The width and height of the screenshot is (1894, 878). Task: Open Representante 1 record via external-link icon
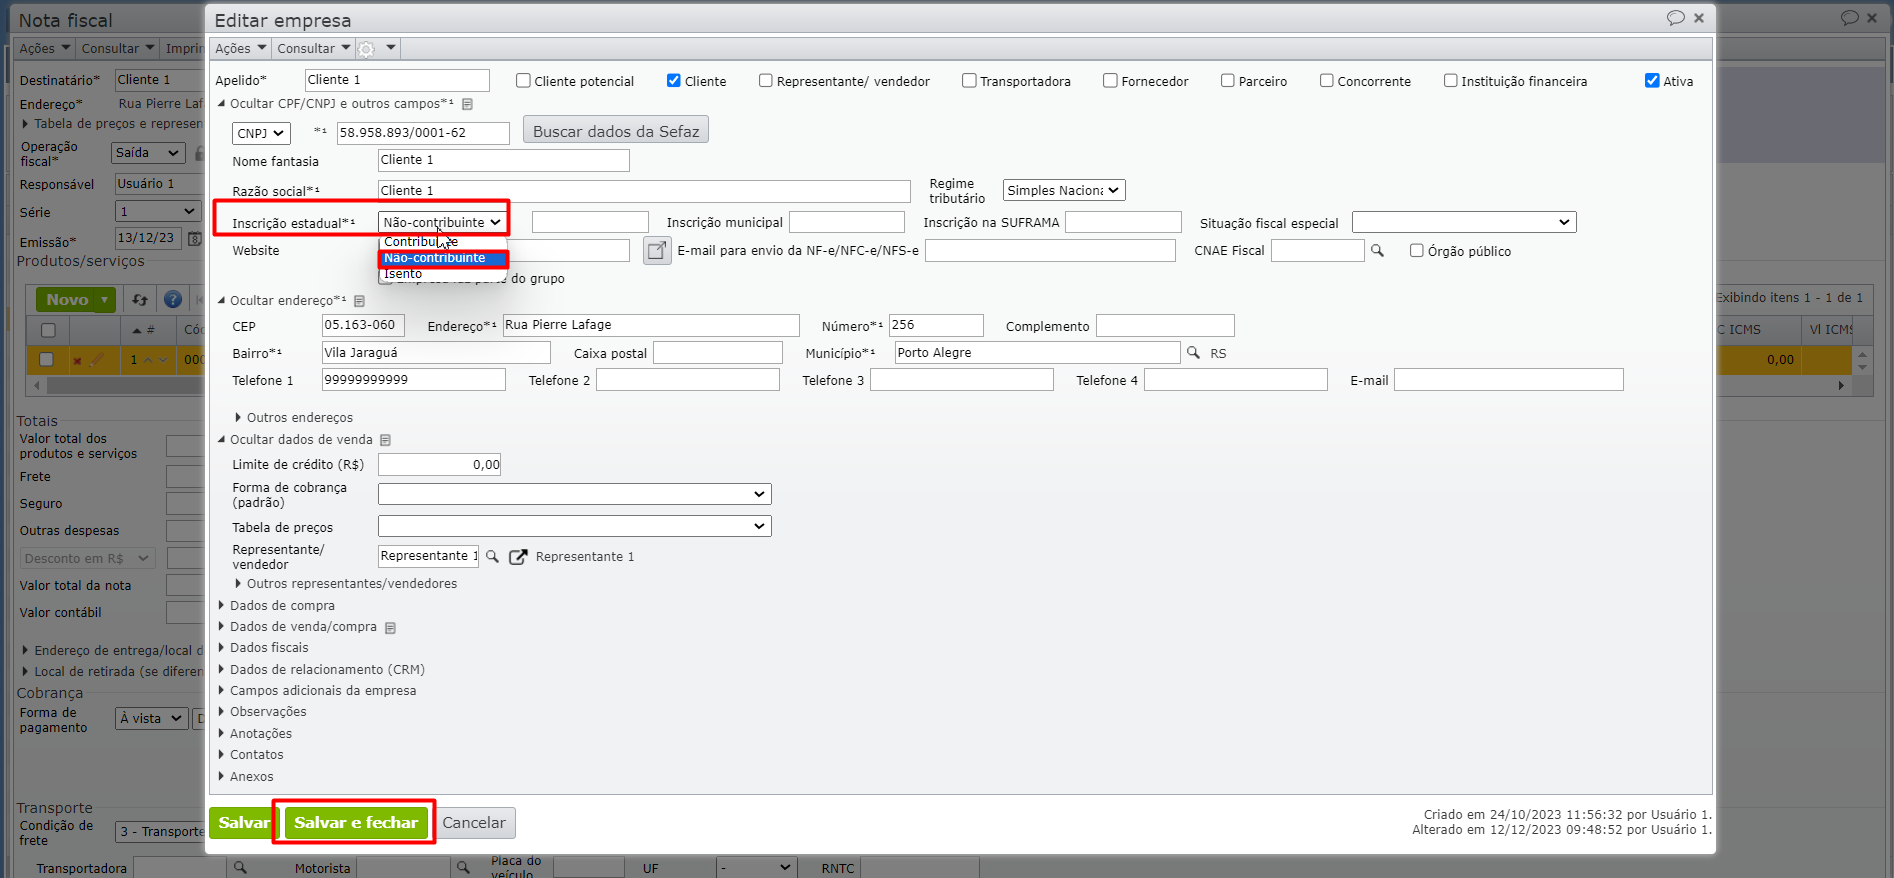[518, 557]
